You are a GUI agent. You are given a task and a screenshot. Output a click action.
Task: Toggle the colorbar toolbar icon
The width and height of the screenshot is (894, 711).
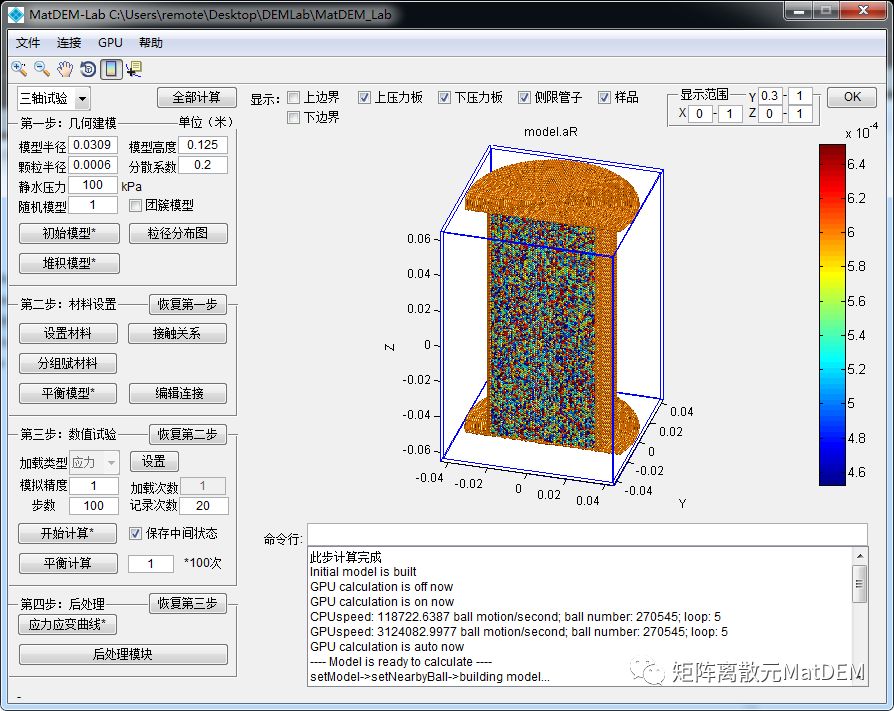point(111,69)
